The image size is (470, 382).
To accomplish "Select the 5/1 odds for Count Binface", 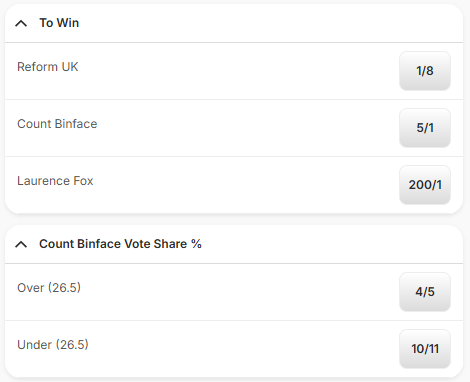I will coord(425,128).
